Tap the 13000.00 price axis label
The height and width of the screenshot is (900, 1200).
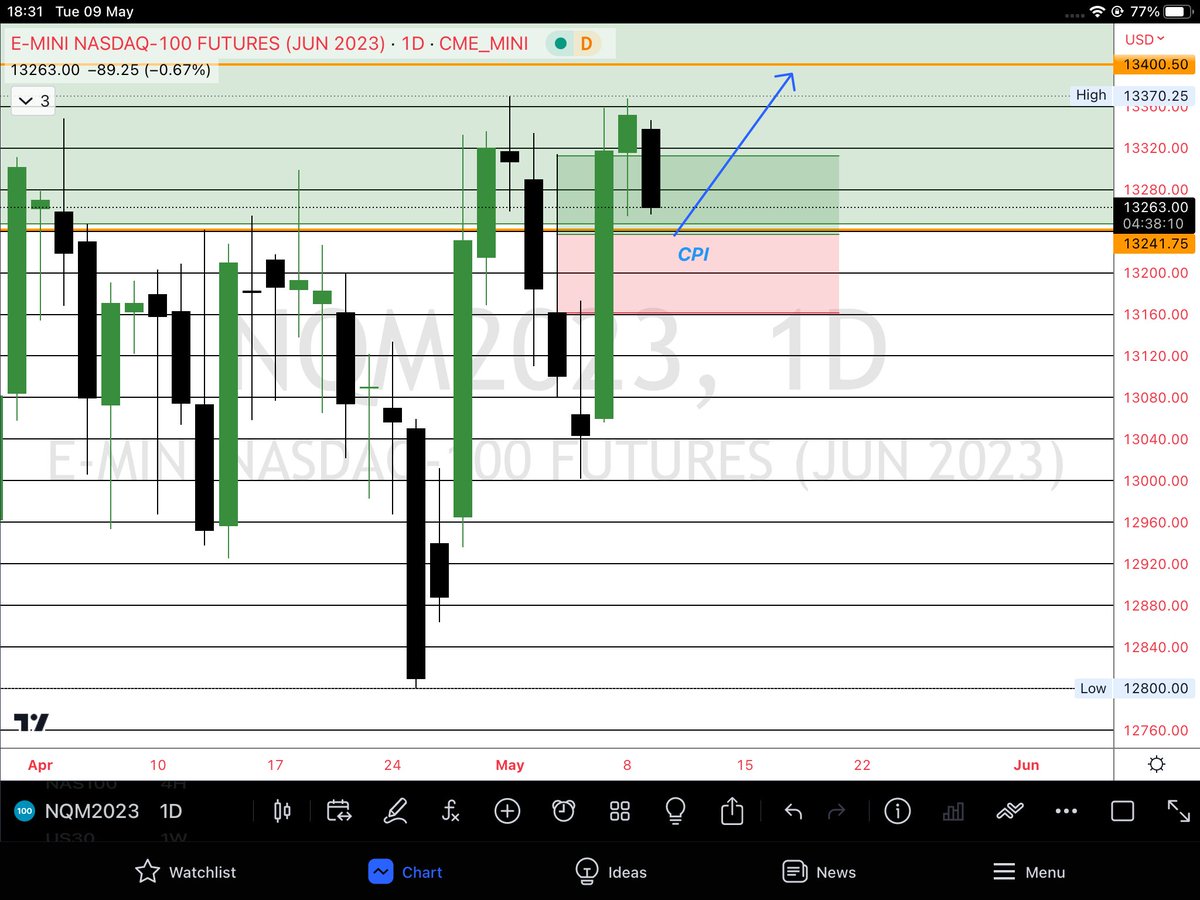[1155, 480]
